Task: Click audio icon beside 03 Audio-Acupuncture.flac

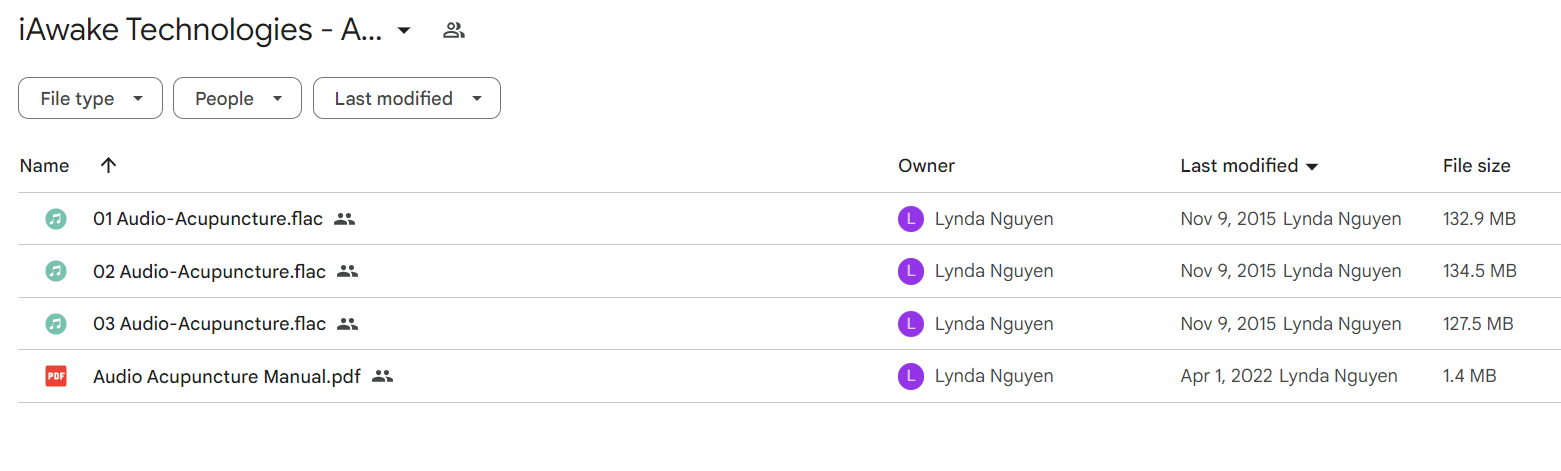Action: tap(56, 324)
